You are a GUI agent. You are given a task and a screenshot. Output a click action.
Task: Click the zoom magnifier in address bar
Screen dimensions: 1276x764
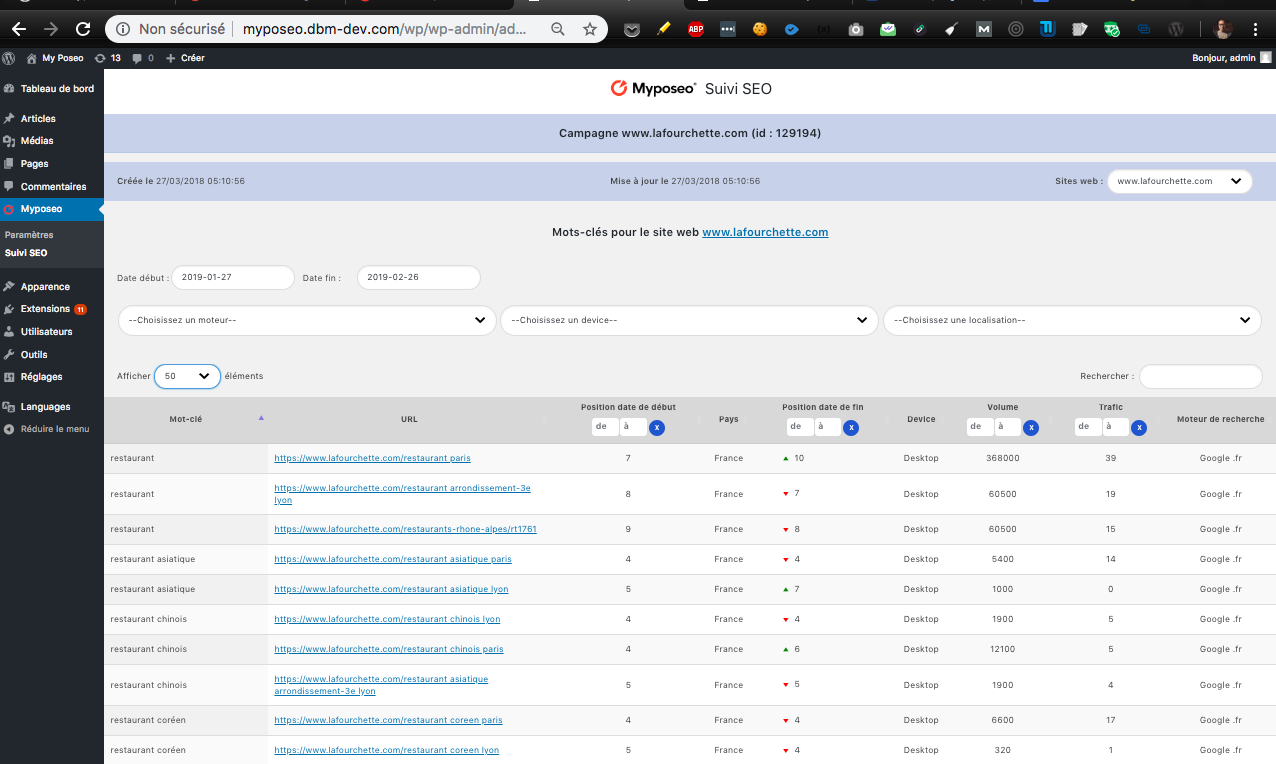[558, 29]
